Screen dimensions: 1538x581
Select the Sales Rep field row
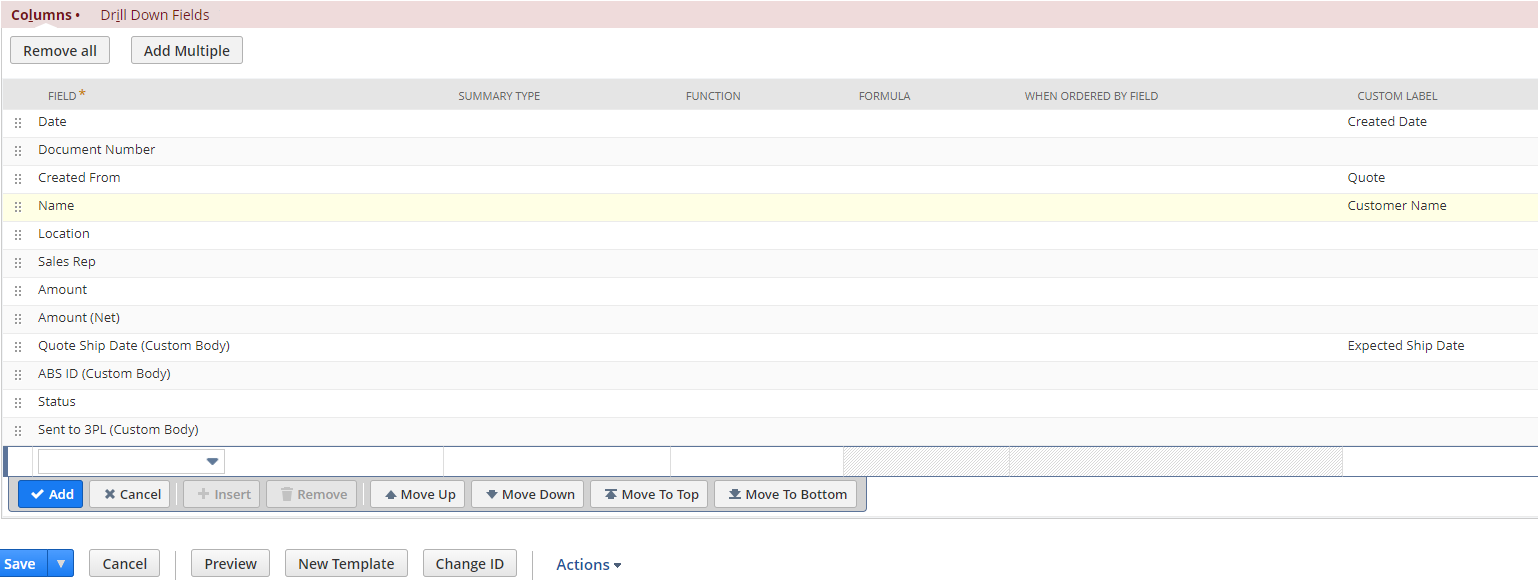click(x=770, y=263)
